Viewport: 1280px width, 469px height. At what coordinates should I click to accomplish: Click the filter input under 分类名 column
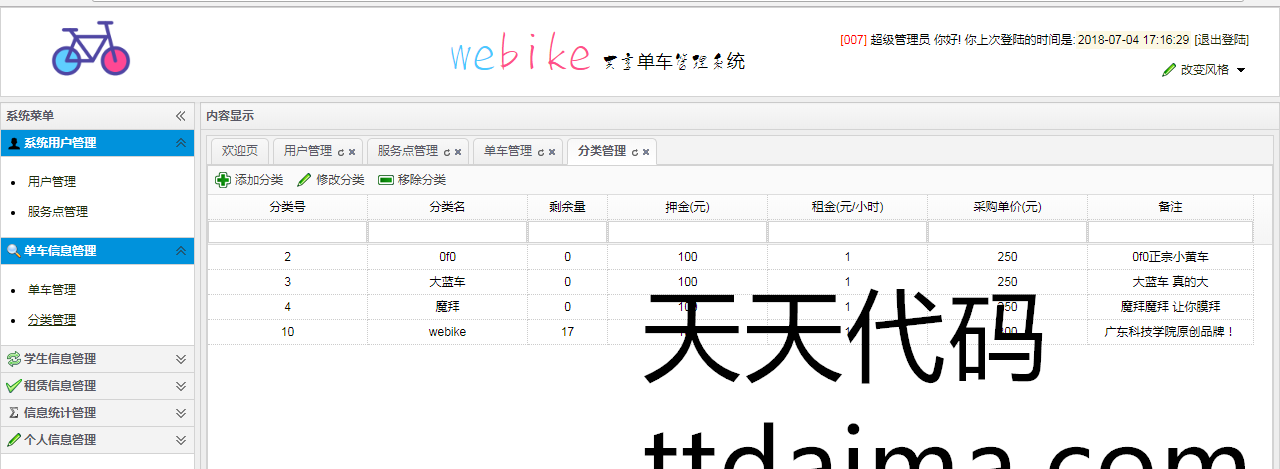click(x=447, y=232)
